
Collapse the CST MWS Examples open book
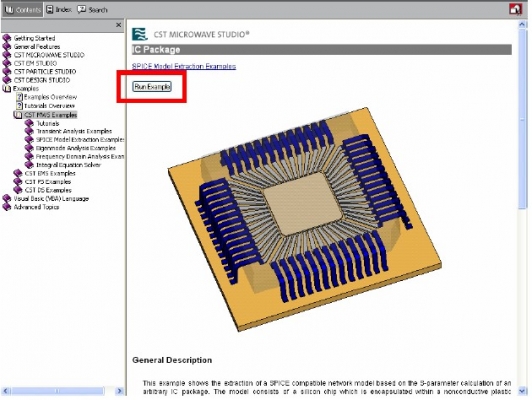tap(18, 115)
